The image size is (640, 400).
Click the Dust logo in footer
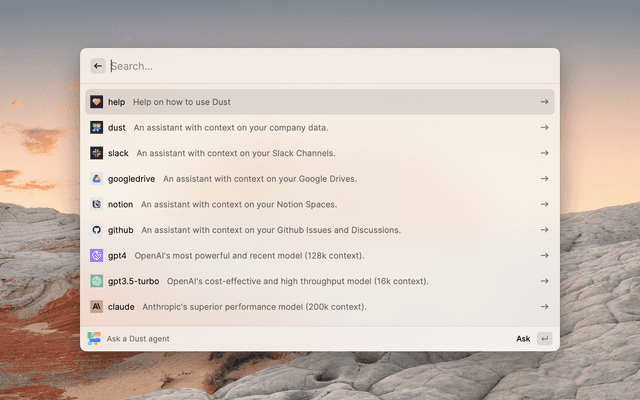click(94, 339)
